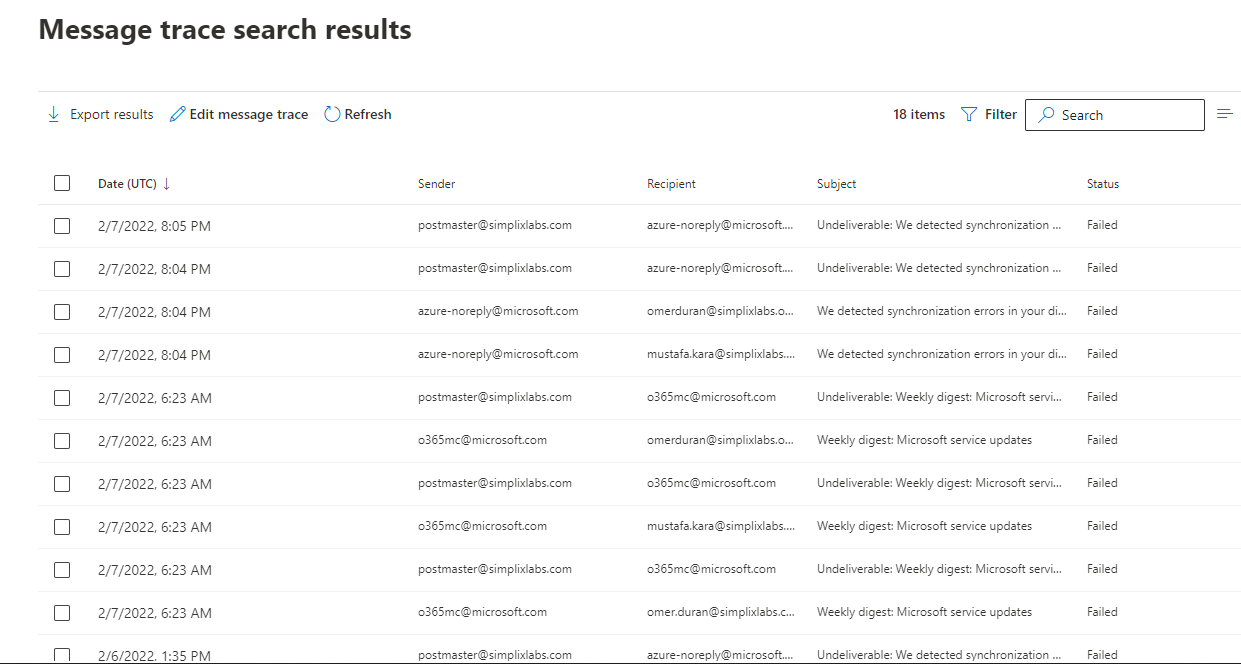Viewport: 1241px width, 664px height.
Task: Tick checkbox for row to mustafa.kara 8:04 PM
Action: tap(62, 355)
